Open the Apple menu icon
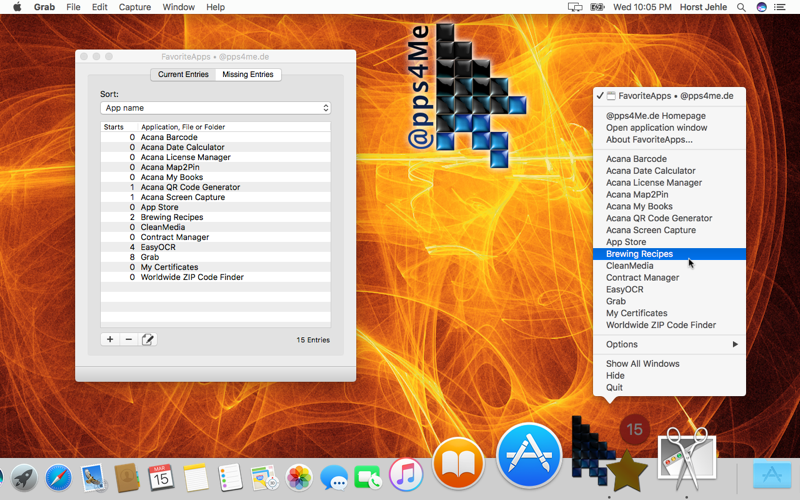Viewport: 800px width, 500px height. (17, 7)
